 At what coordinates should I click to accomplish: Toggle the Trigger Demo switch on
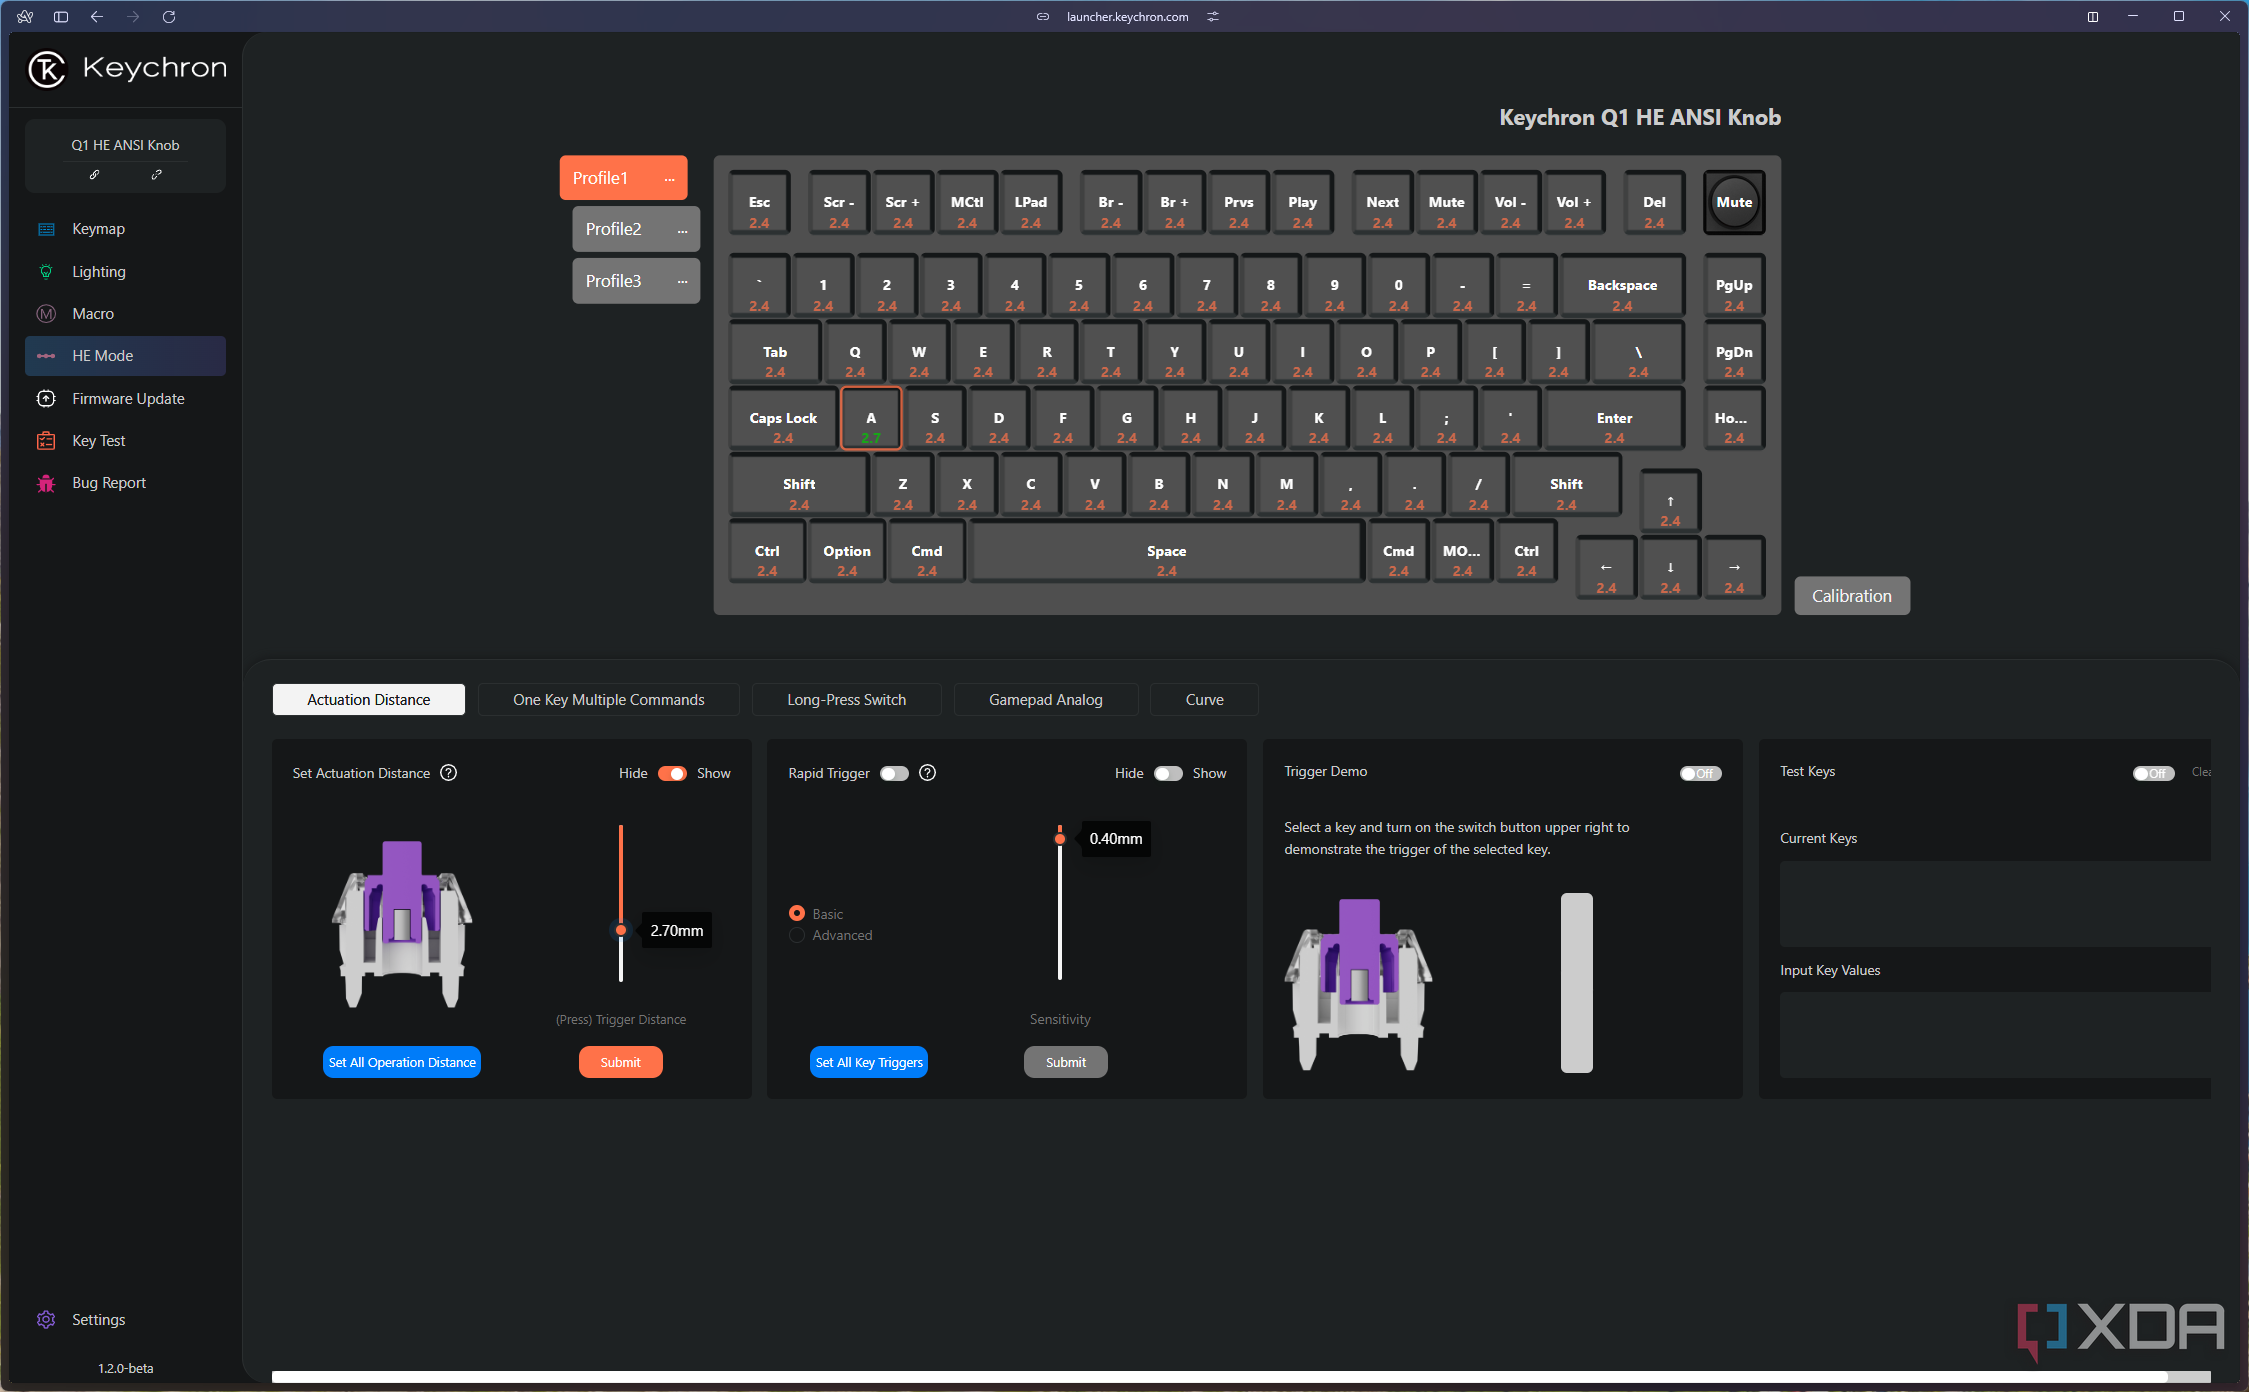tap(1700, 771)
